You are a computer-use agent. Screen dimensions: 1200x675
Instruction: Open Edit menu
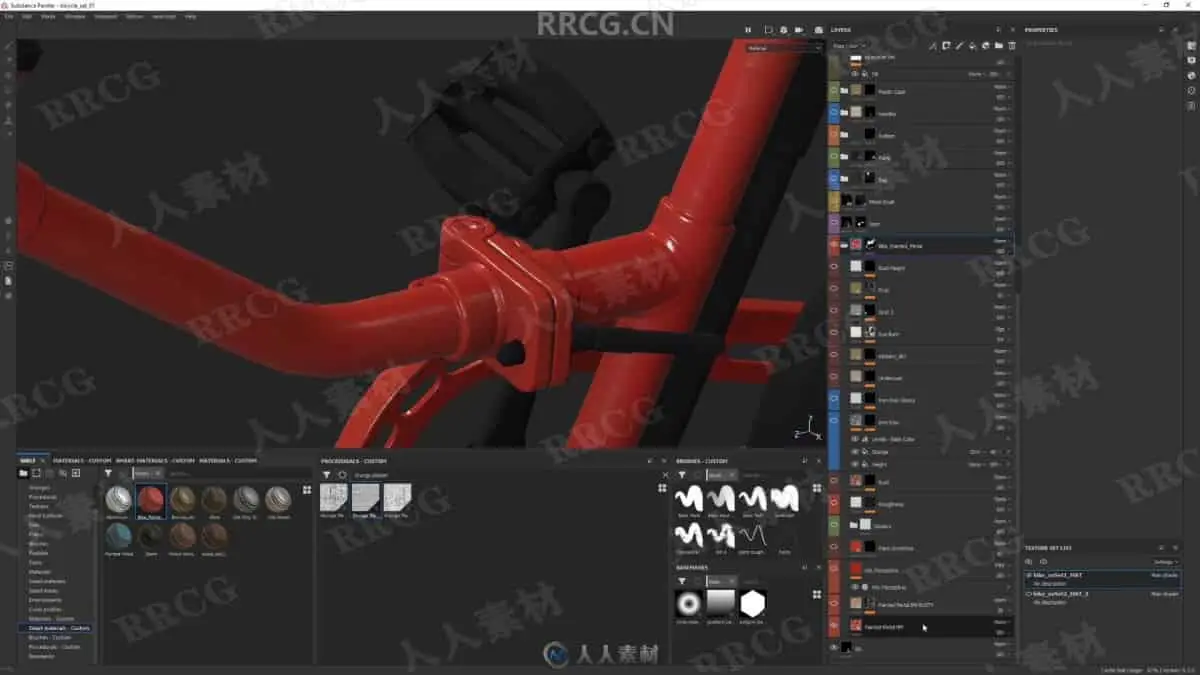(x=27, y=17)
